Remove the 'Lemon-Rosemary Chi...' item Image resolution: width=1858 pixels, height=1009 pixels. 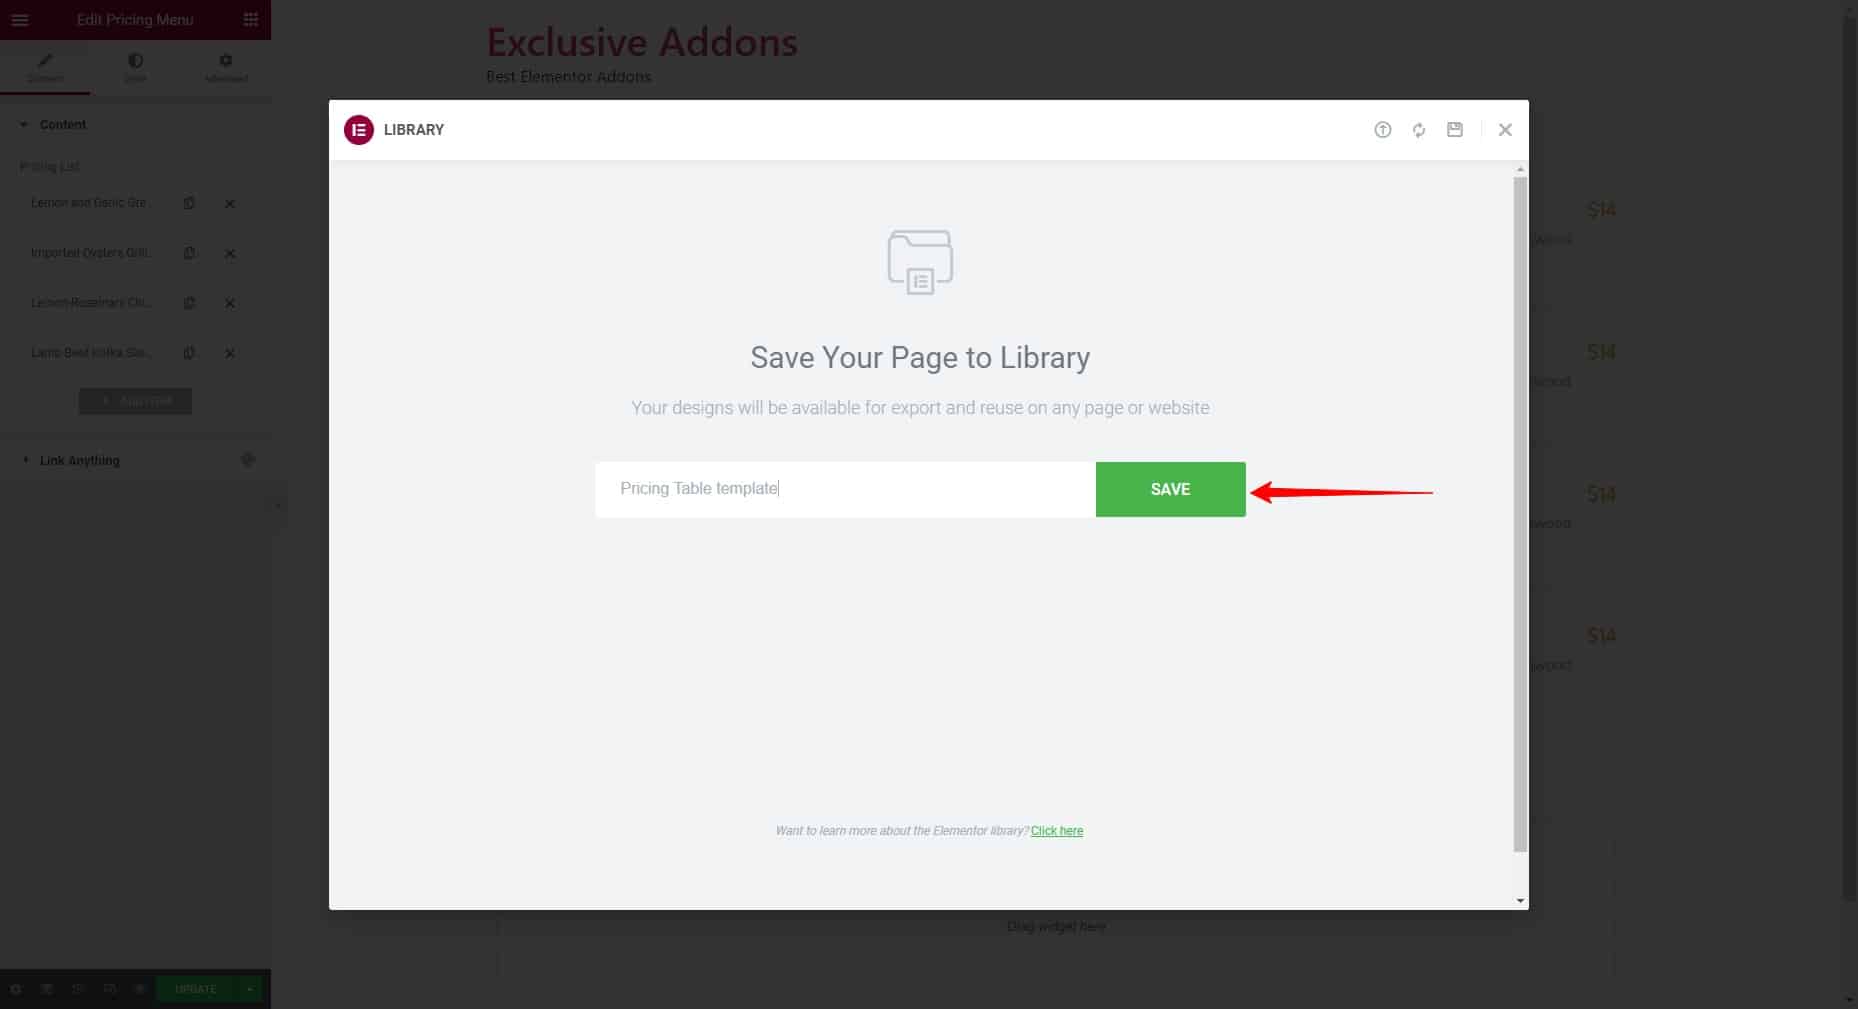tap(230, 303)
